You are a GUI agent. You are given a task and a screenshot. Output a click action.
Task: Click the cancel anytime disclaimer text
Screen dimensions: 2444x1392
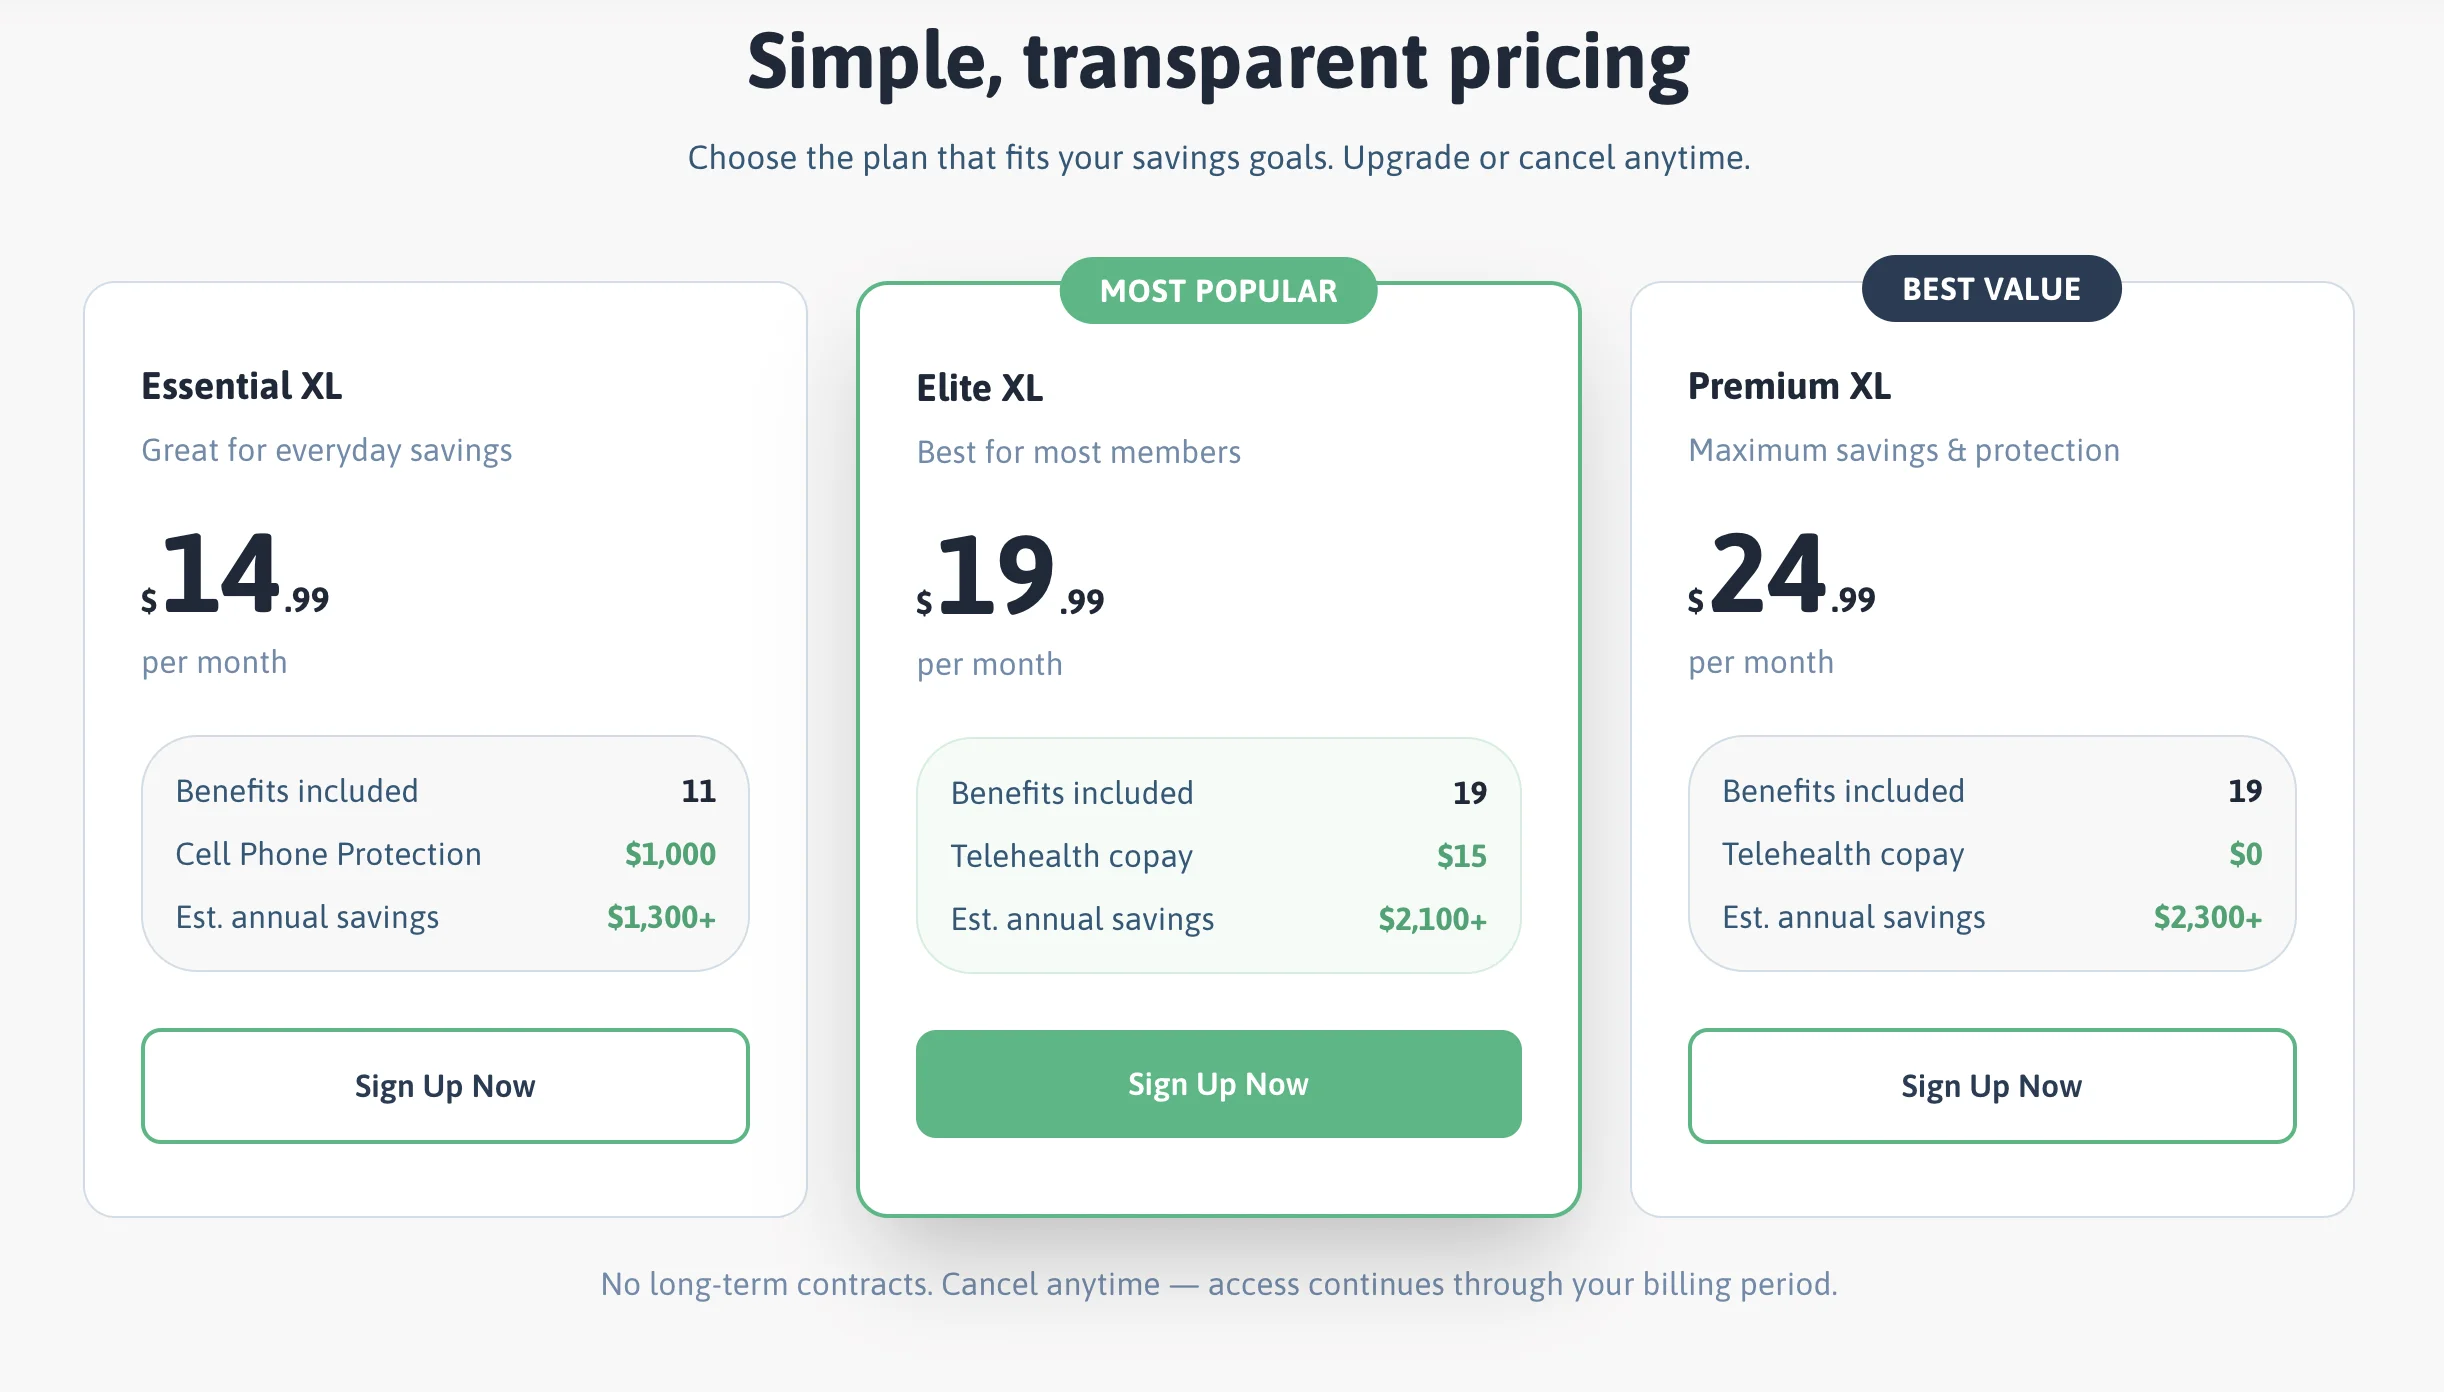[x=1220, y=1283]
